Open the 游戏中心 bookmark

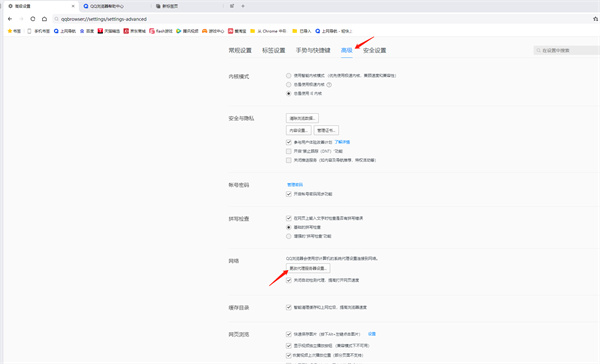point(213,31)
